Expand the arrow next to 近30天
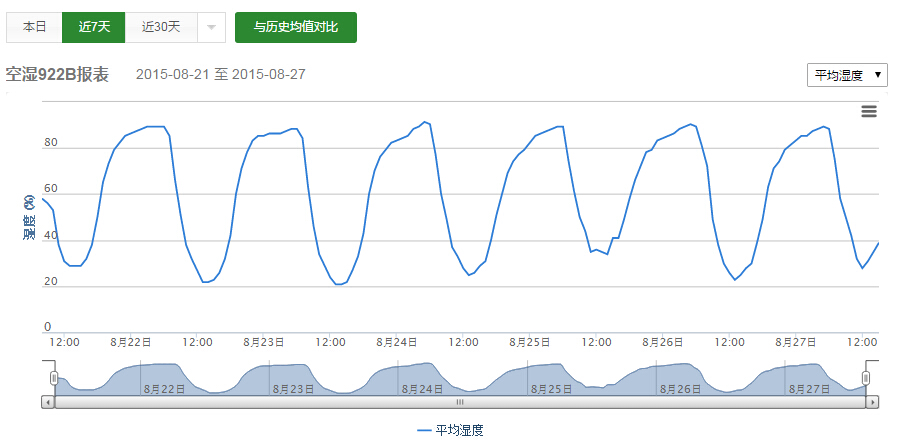This screenshot has height=448, width=900. [x=211, y=28]
